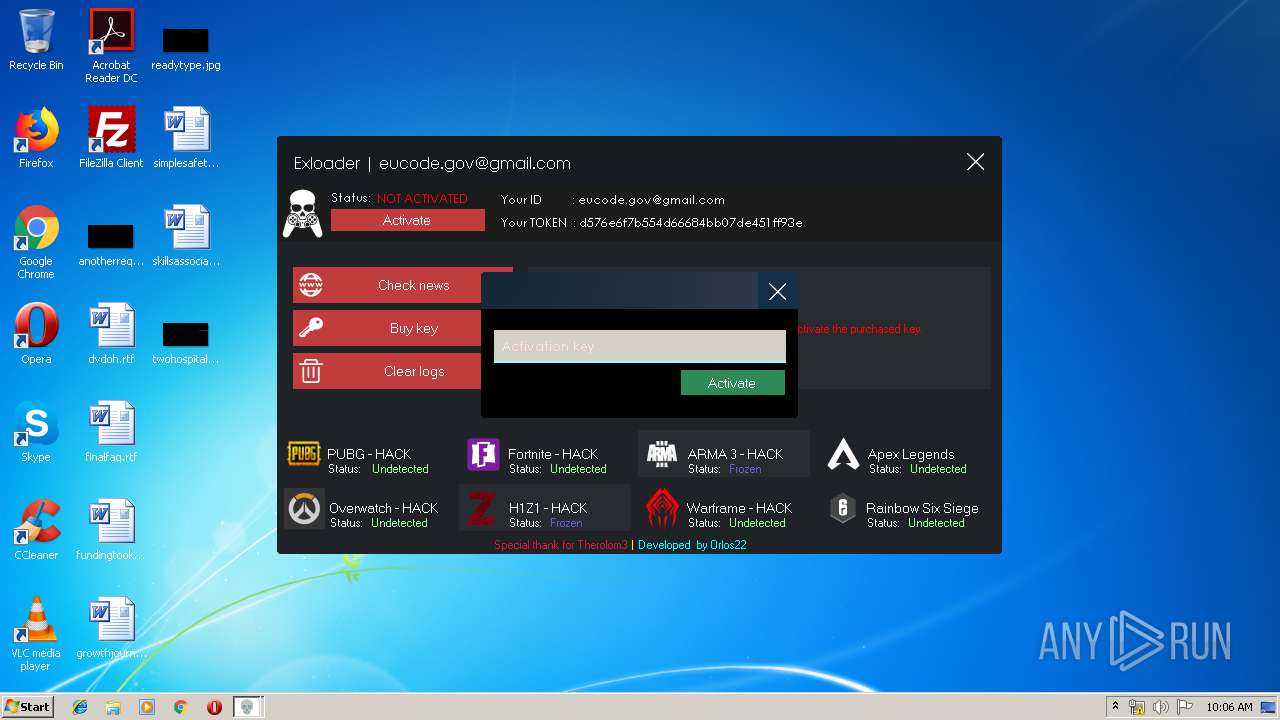Select the anotherreq desktop file
The height and width of the screenshot is (720, 1280).
[111, 244]
